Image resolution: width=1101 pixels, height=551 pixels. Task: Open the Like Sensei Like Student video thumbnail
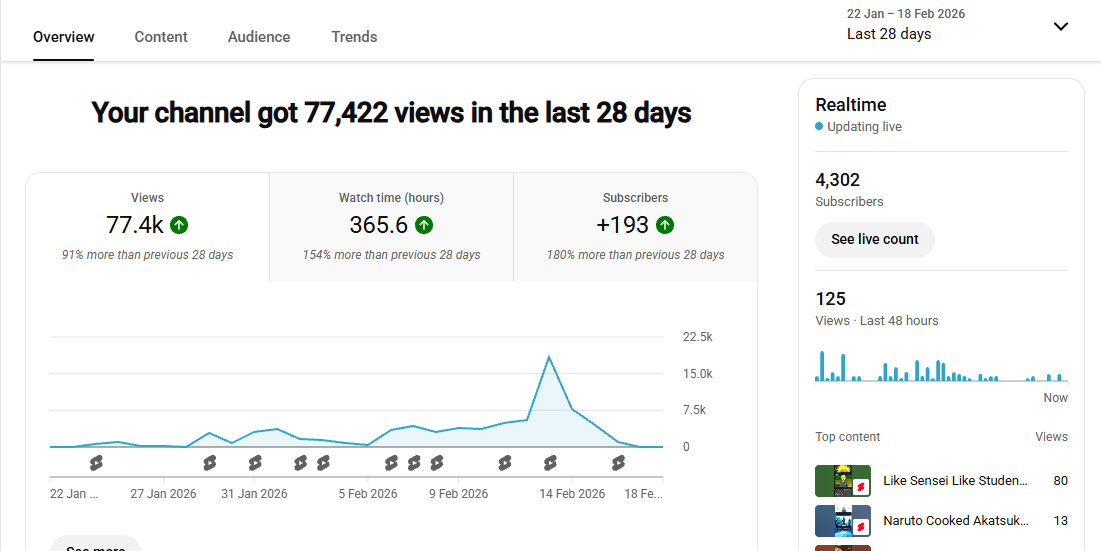tap(842, 481)
